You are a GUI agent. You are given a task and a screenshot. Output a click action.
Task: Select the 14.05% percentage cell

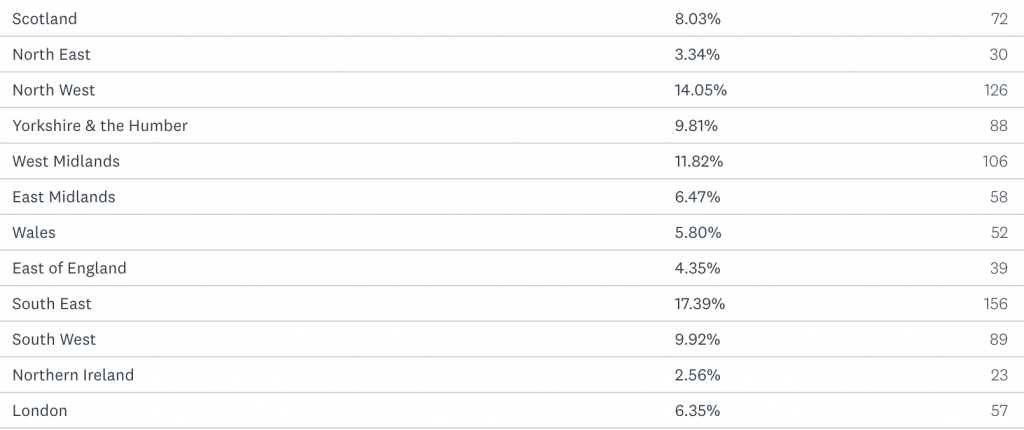tap(701, 90)
